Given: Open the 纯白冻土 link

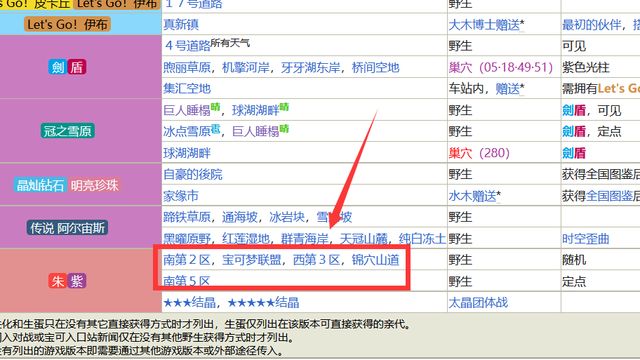Looking at the screenshot, I should point(422,238).
